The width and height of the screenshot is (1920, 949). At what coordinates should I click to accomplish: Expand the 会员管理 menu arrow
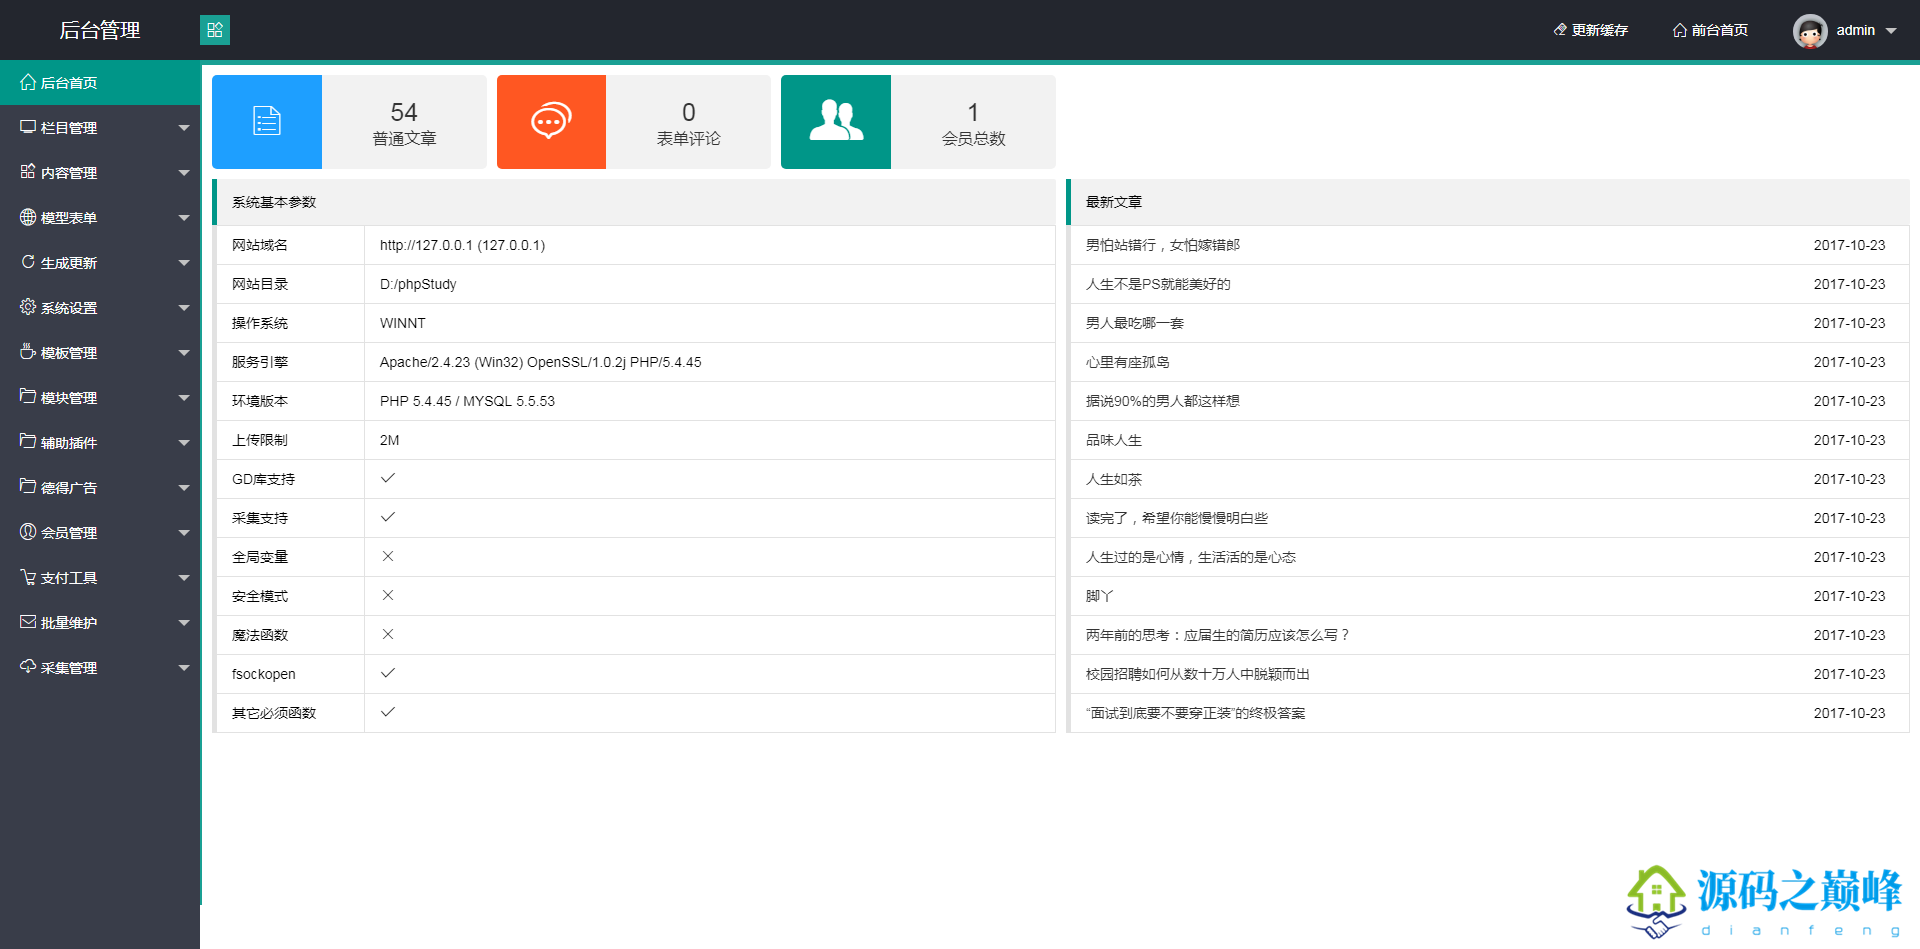[x=184, y=533]
